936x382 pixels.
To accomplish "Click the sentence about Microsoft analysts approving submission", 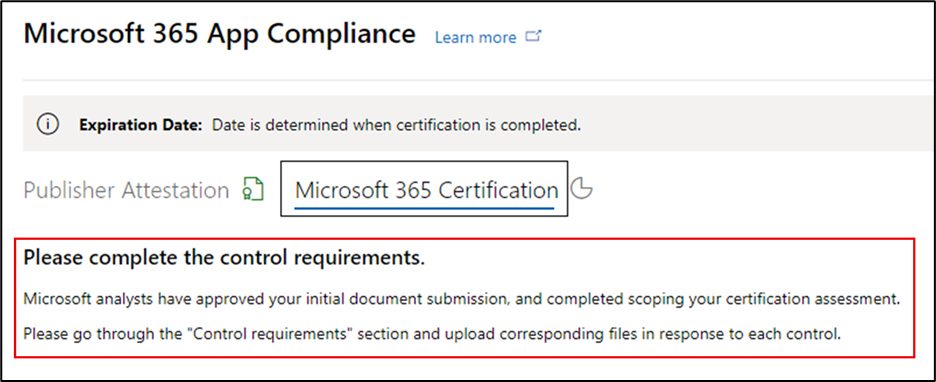I will 461,298.
